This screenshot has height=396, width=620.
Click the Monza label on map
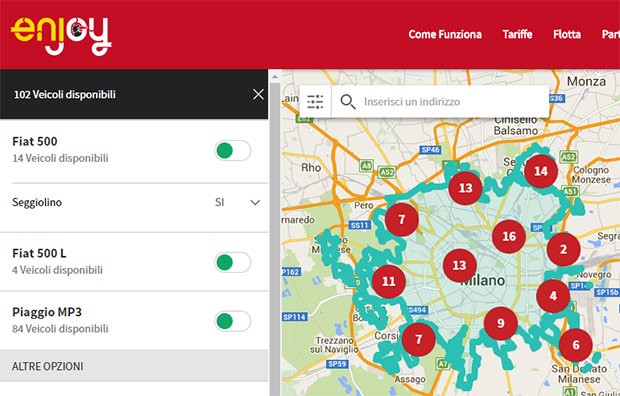tap(586, 81)
